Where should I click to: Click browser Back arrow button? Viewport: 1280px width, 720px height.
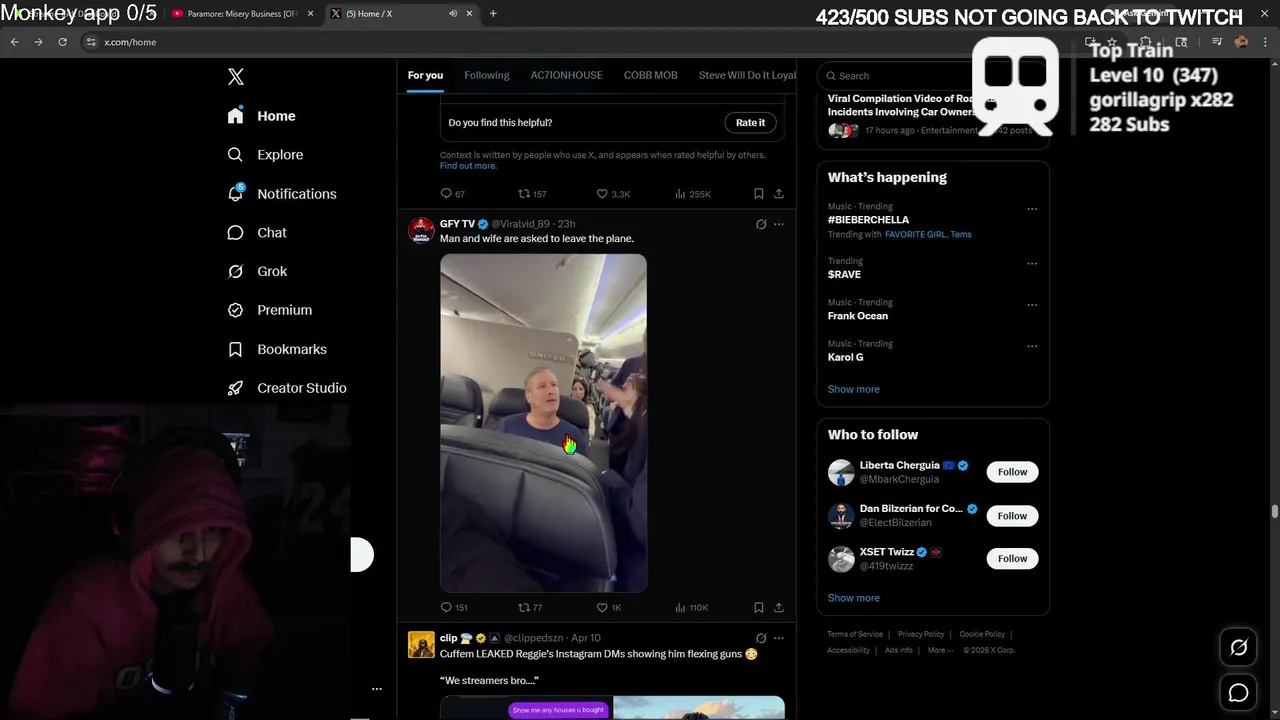tap(14, 42)
